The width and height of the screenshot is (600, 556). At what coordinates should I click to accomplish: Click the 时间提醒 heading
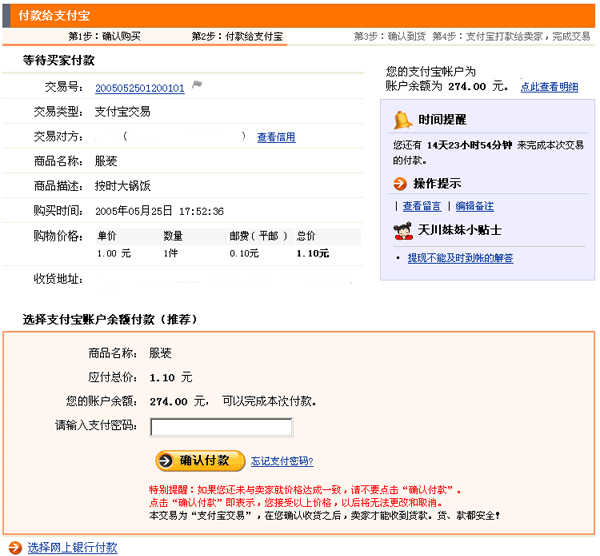[x=442, y=120]
